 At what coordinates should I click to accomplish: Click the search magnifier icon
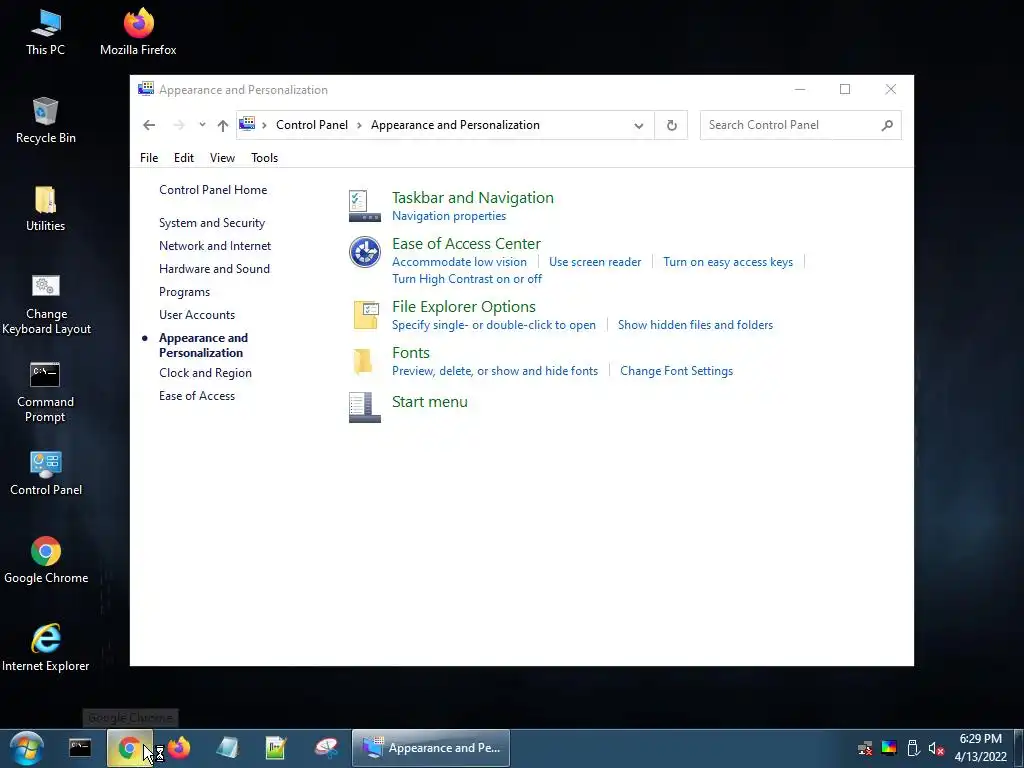click(886, 125)
